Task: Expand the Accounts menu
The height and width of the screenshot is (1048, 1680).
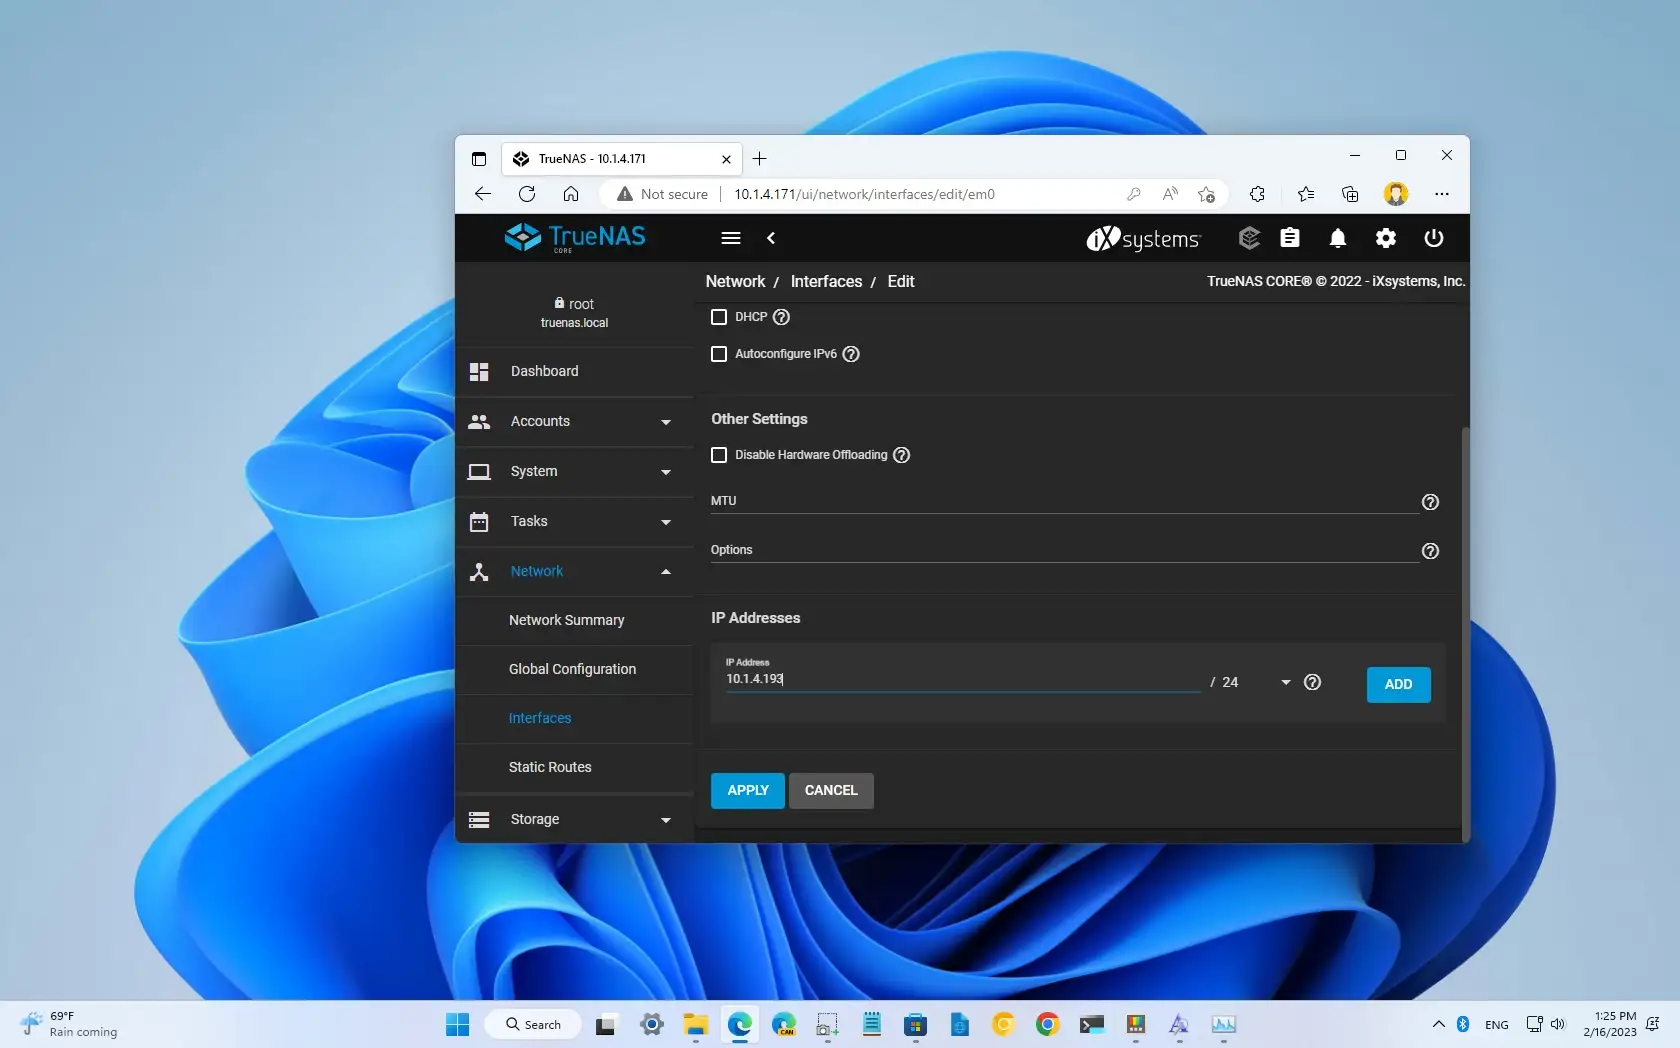Action: pos(574,422)
